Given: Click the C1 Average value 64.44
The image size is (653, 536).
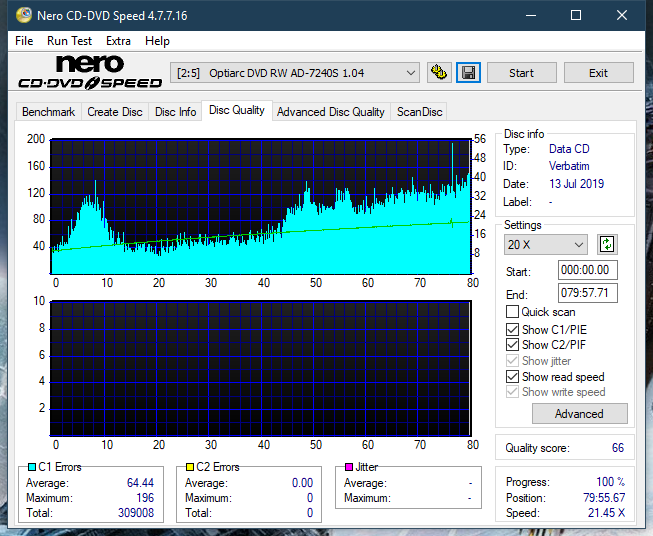Looking at the screenshot, I should point(140,483).
